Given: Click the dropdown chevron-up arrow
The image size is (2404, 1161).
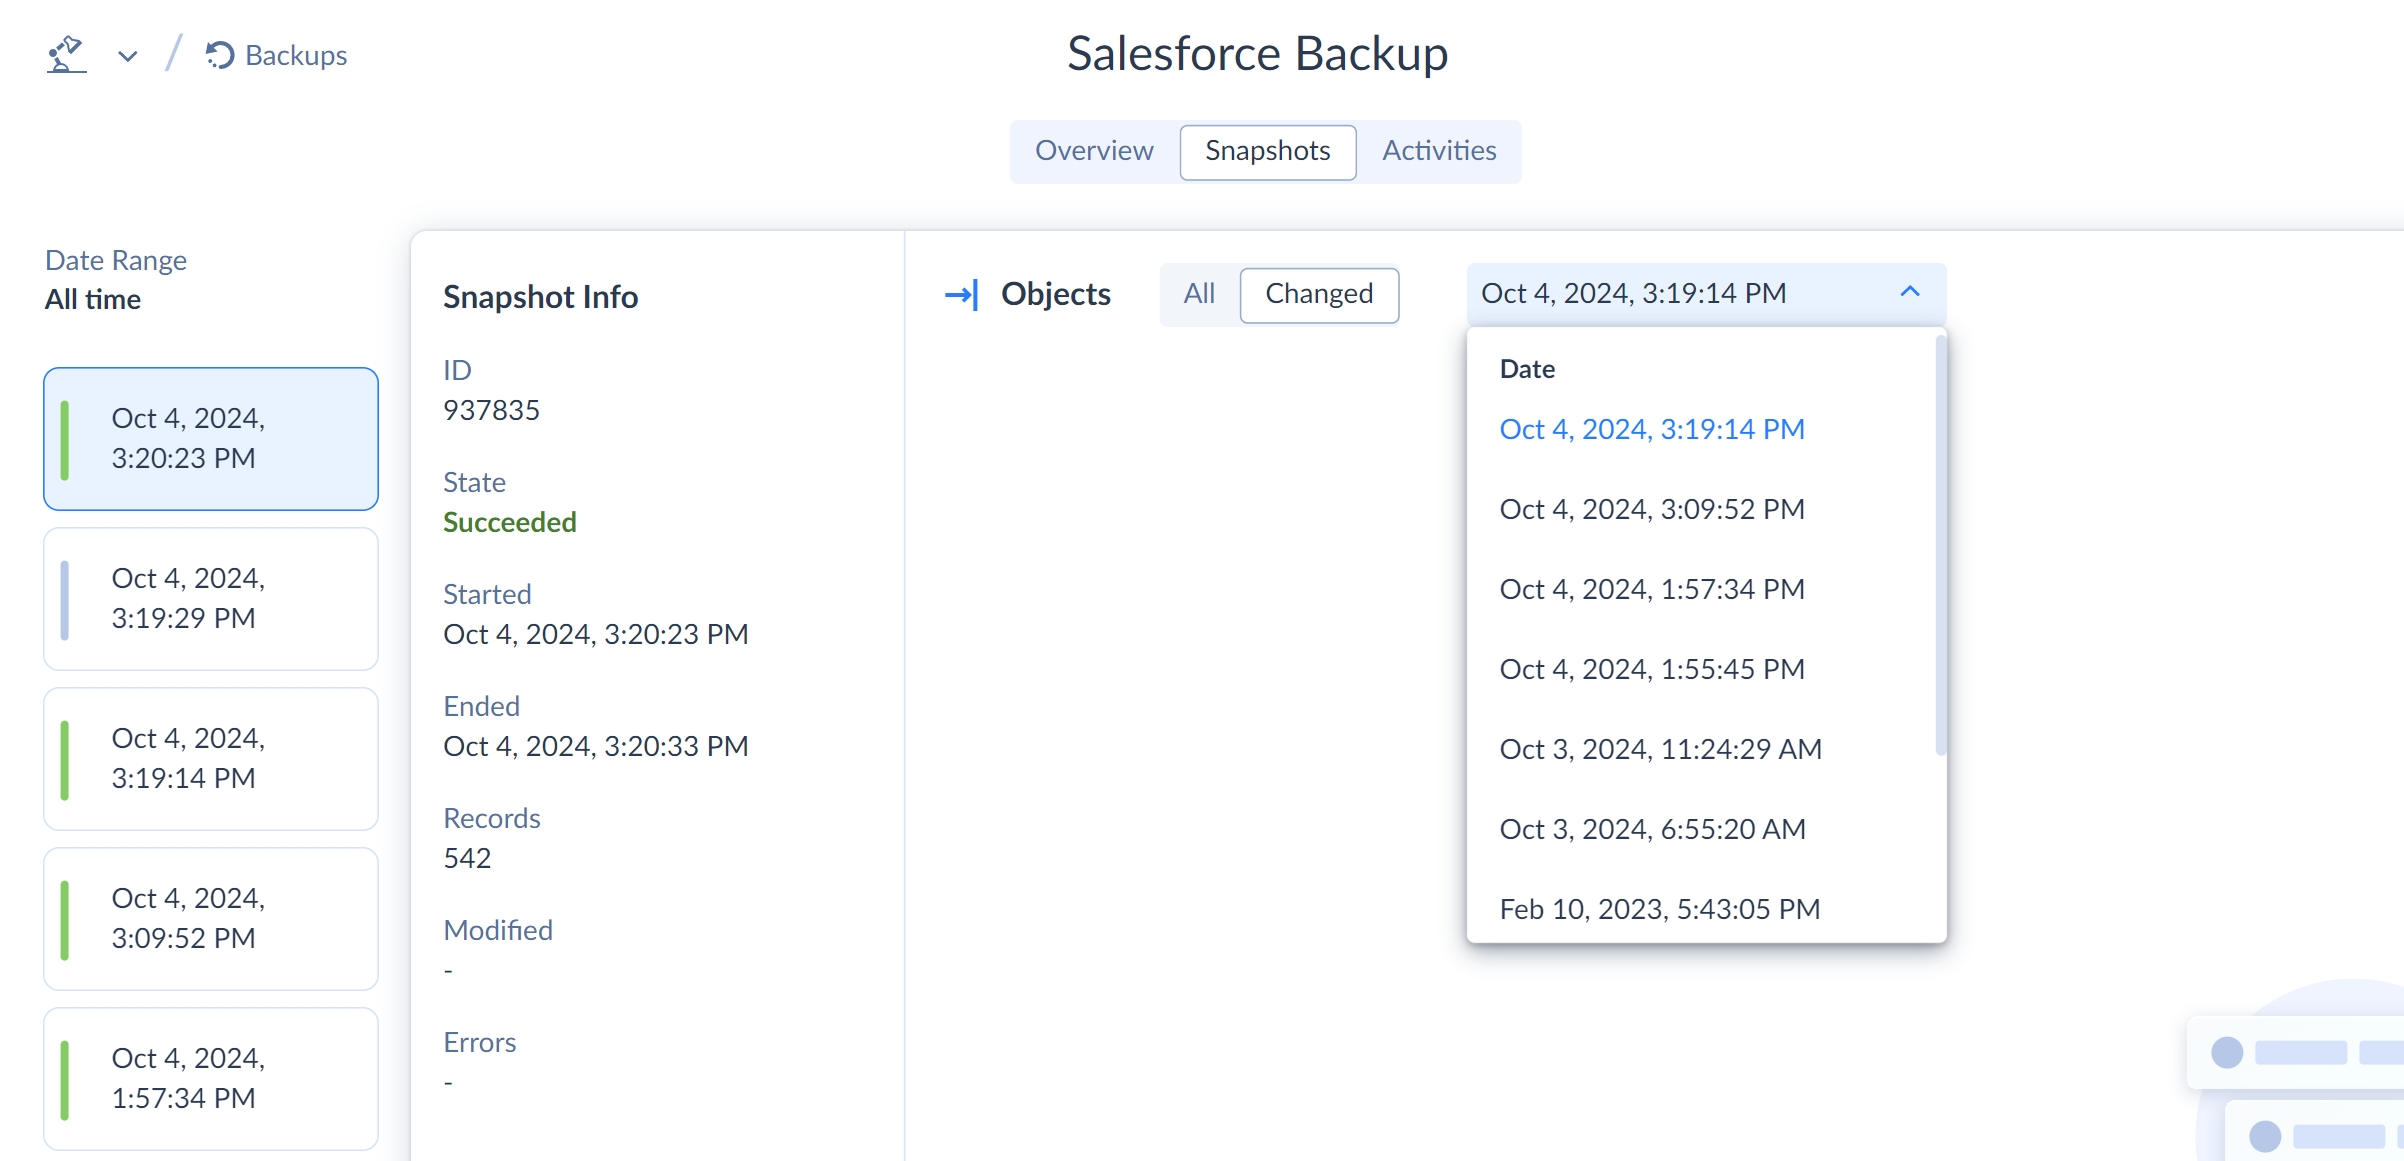Looking at the screenshot, I should click(1910, 292).
